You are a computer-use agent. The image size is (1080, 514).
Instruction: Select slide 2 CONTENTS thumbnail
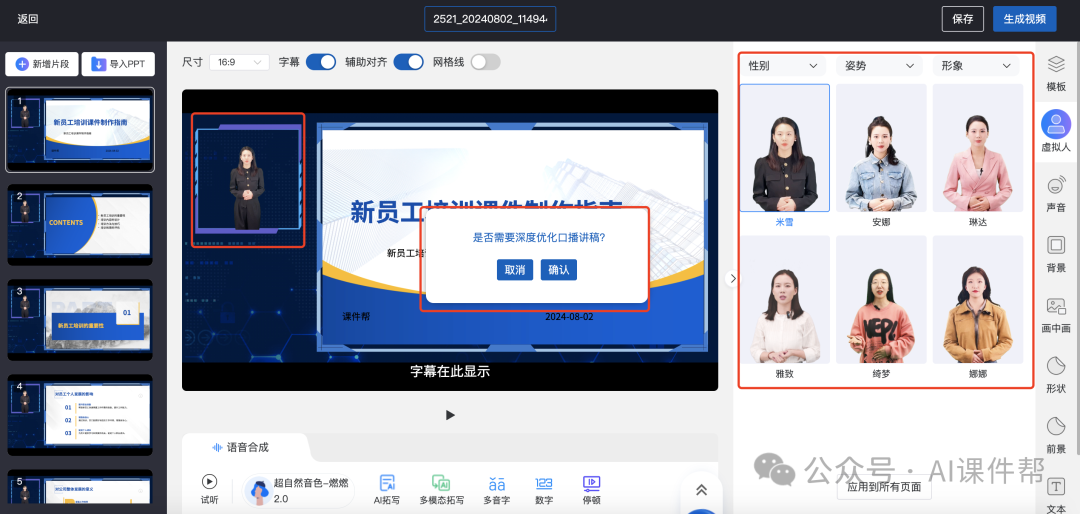pyautogui.click(x=81, y=225)
